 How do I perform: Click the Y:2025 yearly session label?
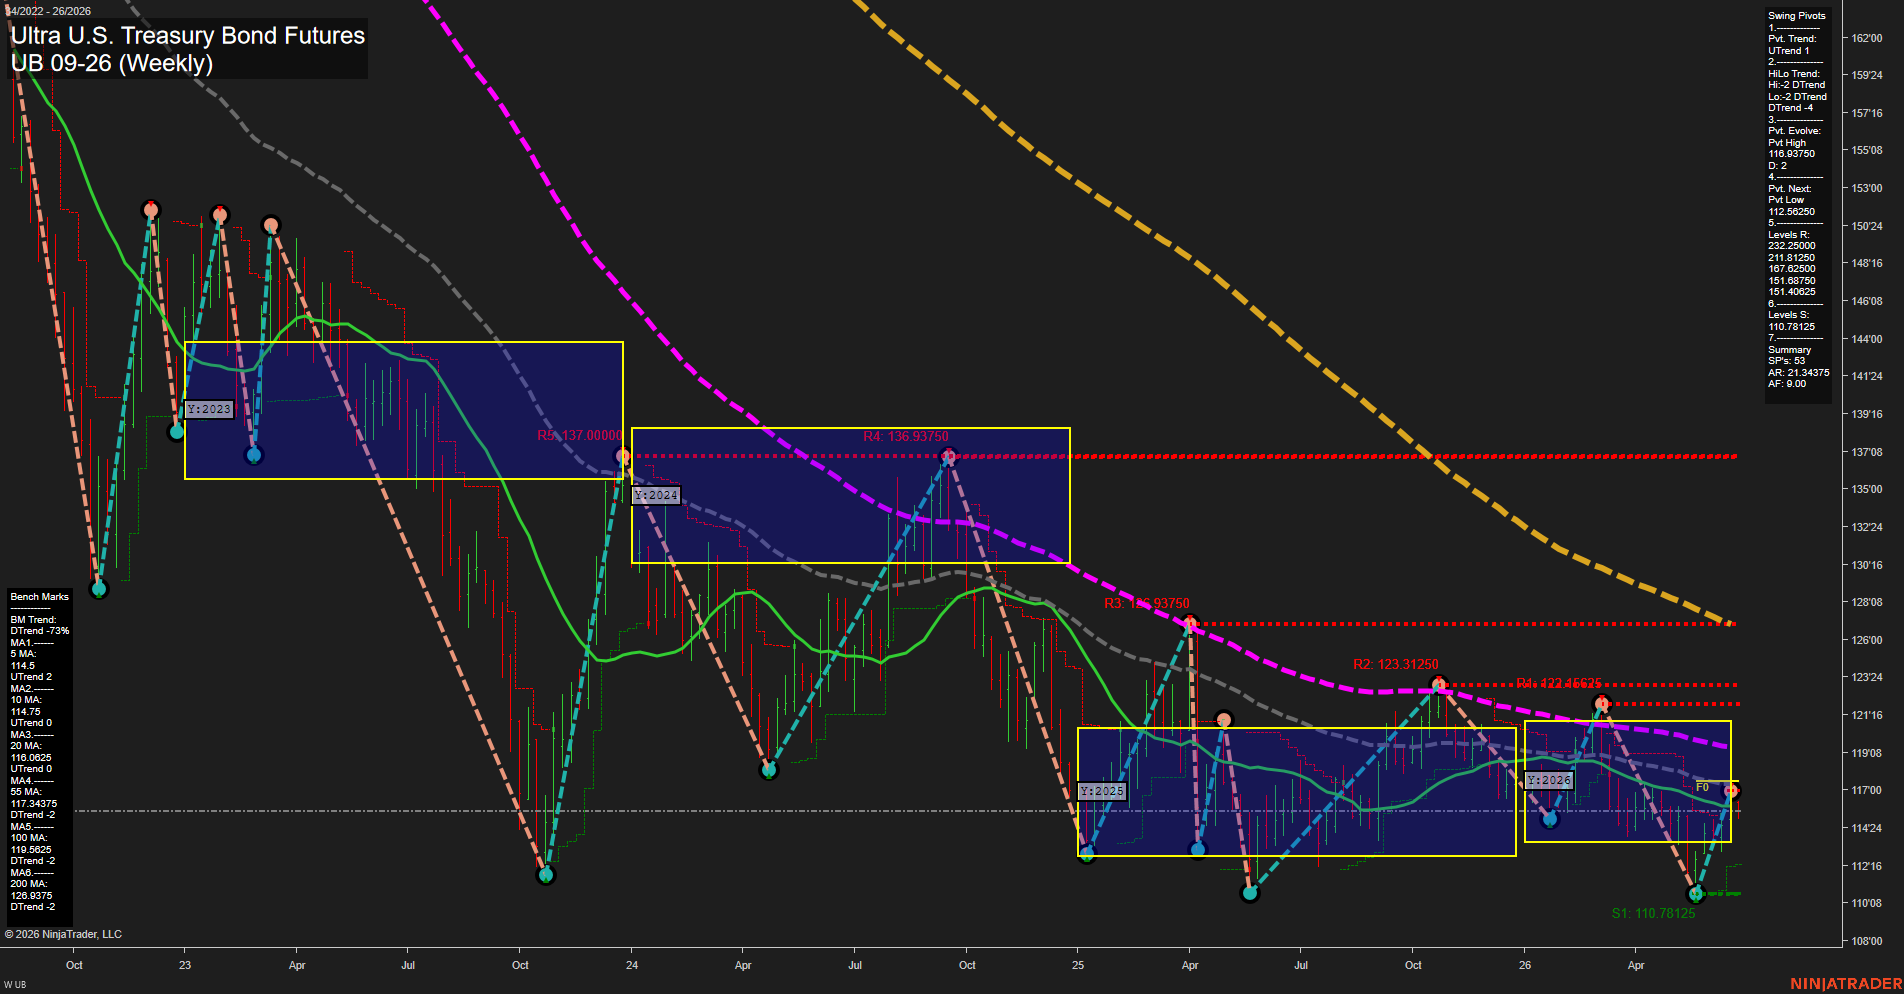[1102, 791]
